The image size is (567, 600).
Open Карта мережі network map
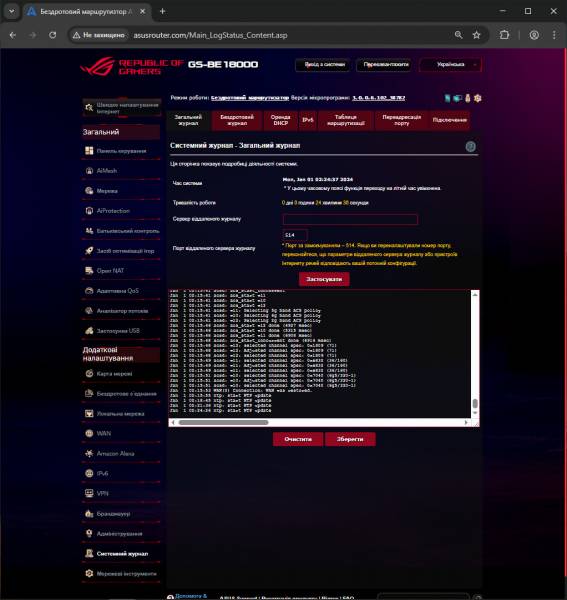[x=121, y=373]
